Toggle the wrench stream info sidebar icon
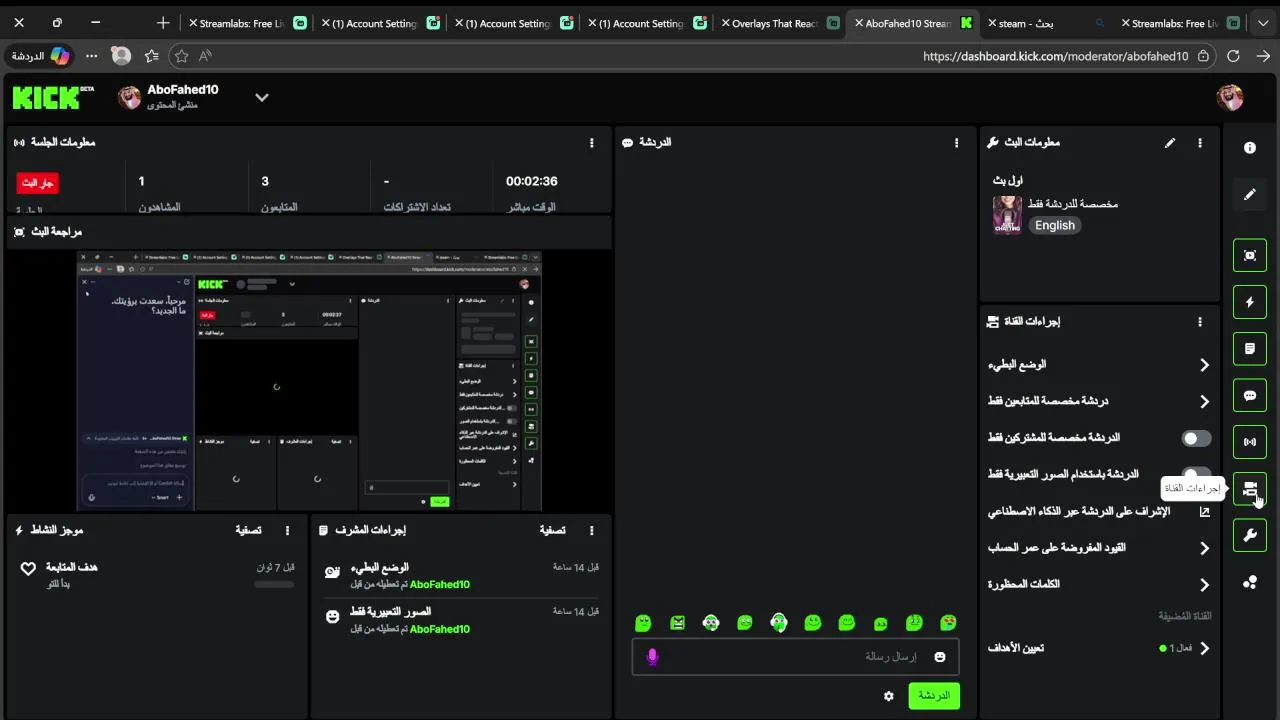1280x720 pixels. tap(1250, 535)
